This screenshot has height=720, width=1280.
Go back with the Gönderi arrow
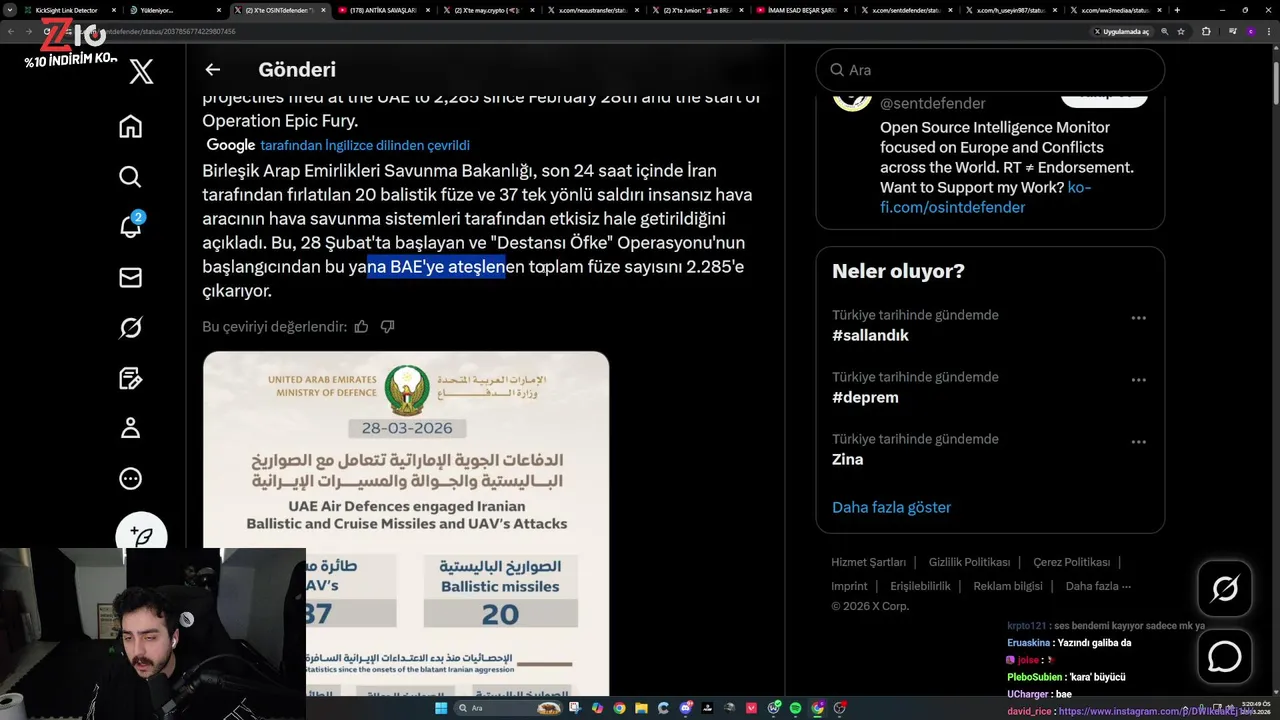[x=212, y=69]
